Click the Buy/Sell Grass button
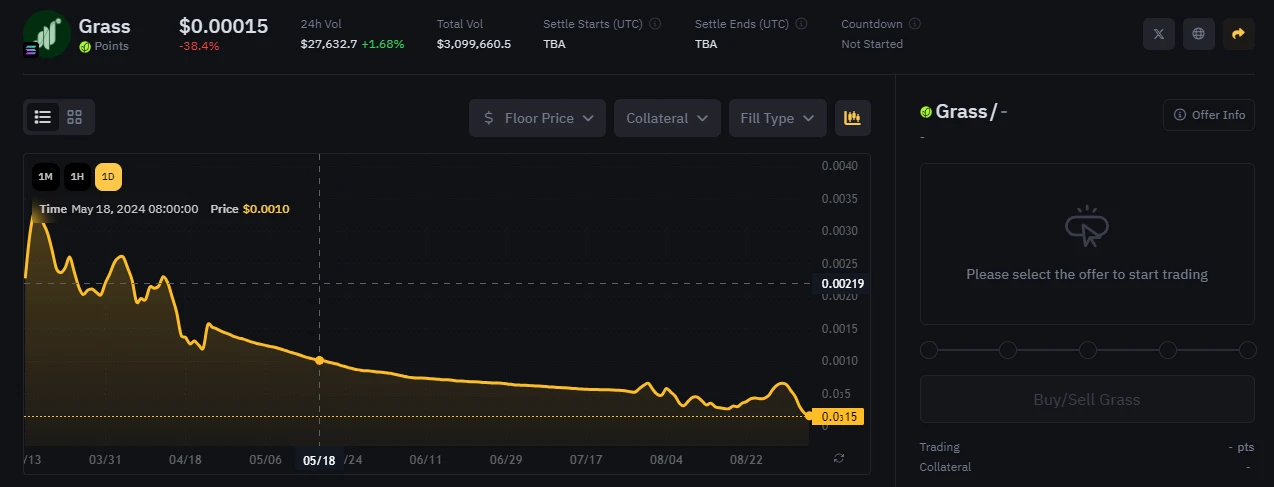Image resolution: width=1274 pixels, height=487 pixels. pos(1087,399)
